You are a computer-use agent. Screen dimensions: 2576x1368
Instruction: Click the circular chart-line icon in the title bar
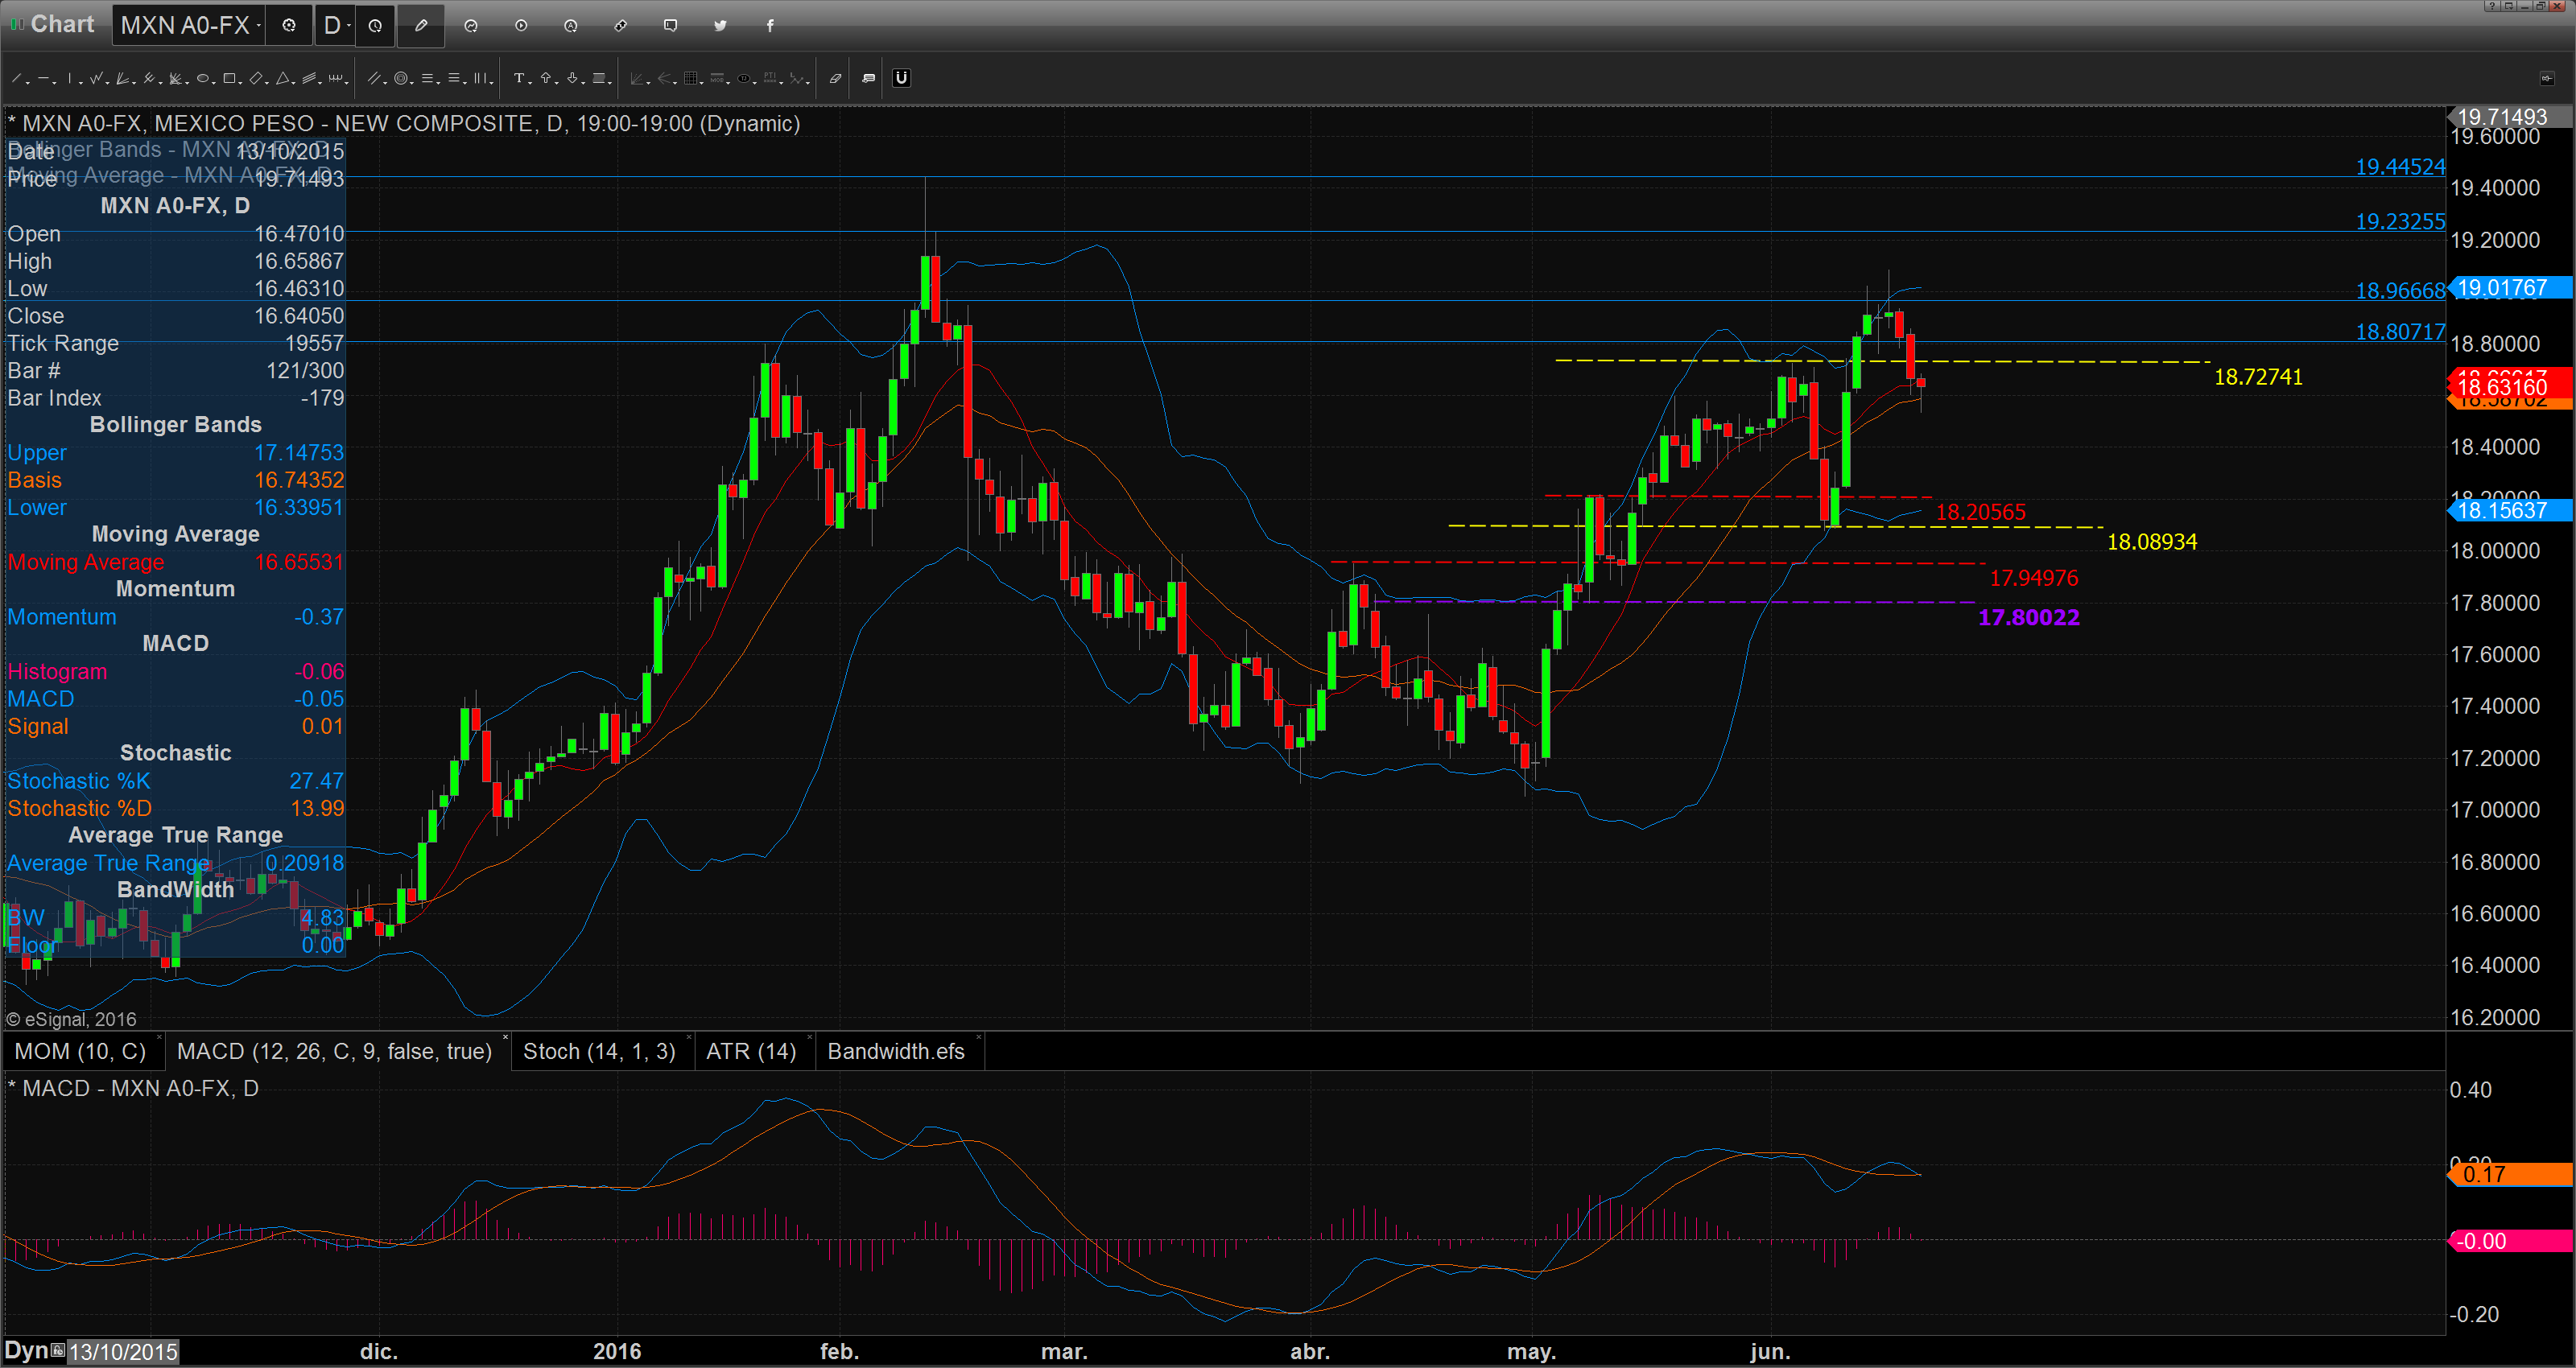point(471,26)
